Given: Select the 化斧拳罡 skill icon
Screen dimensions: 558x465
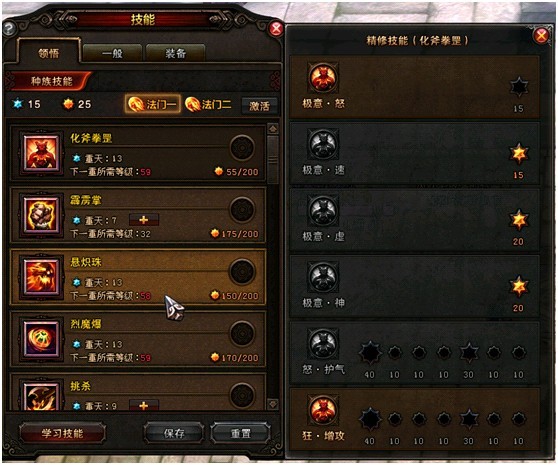Looking at the screenshot, I should click(x=41, y=153).
